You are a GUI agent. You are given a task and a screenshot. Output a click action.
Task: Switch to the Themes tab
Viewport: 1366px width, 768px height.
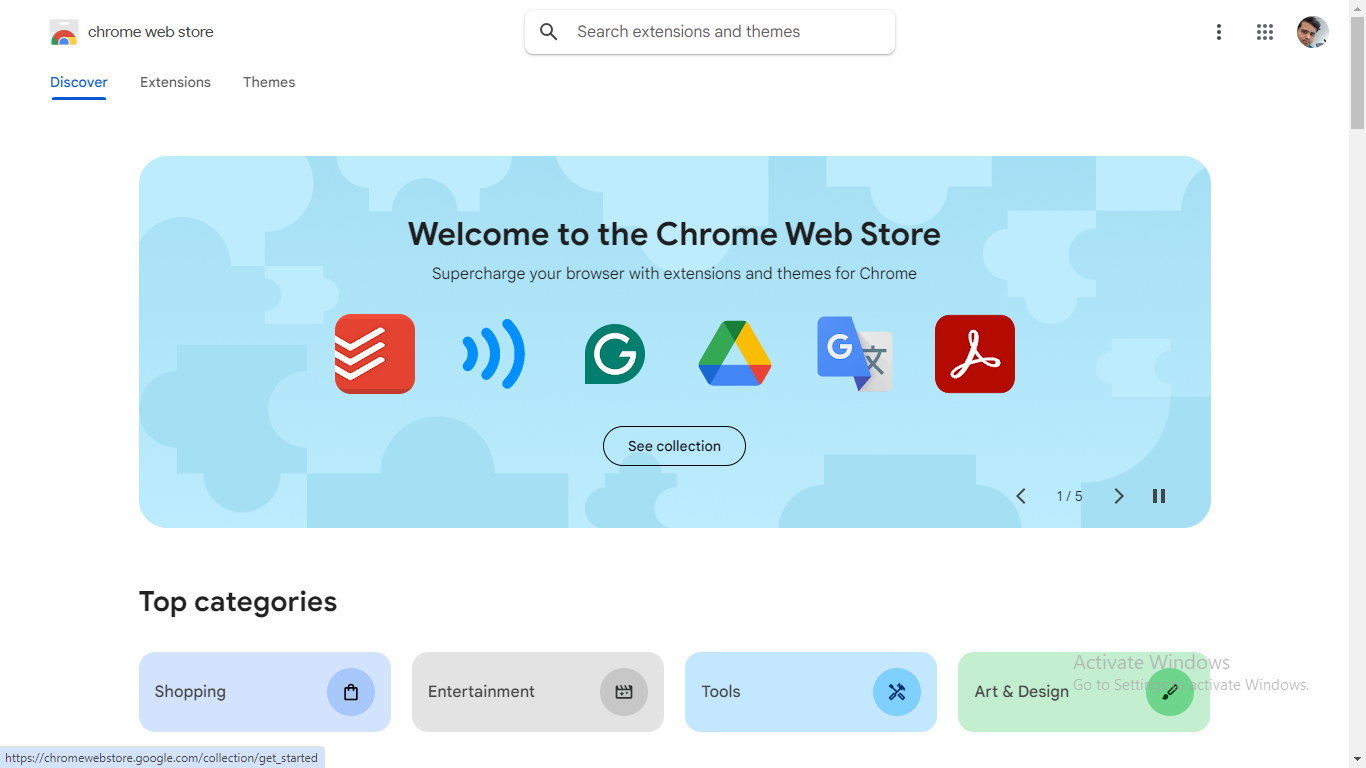pos(269,82)
